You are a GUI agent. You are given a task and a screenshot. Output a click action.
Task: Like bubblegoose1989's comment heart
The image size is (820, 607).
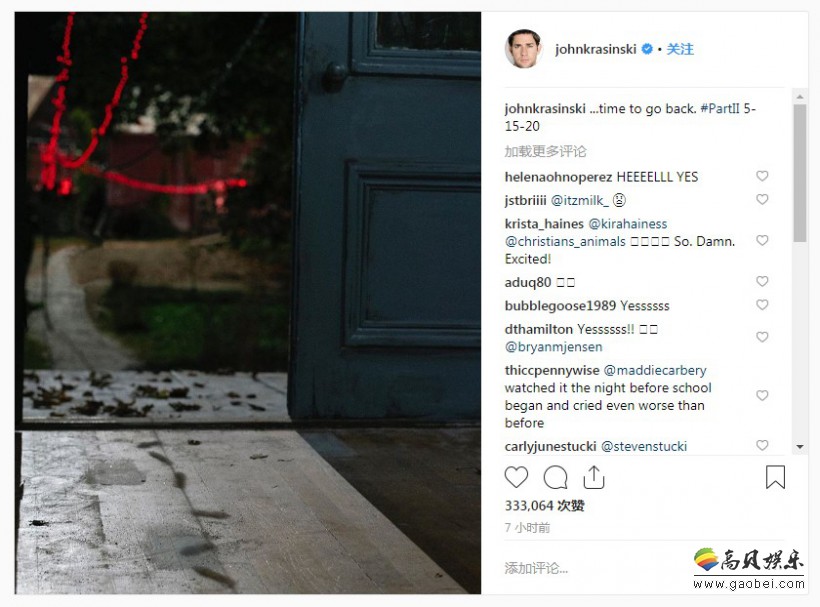pos(762,305)
